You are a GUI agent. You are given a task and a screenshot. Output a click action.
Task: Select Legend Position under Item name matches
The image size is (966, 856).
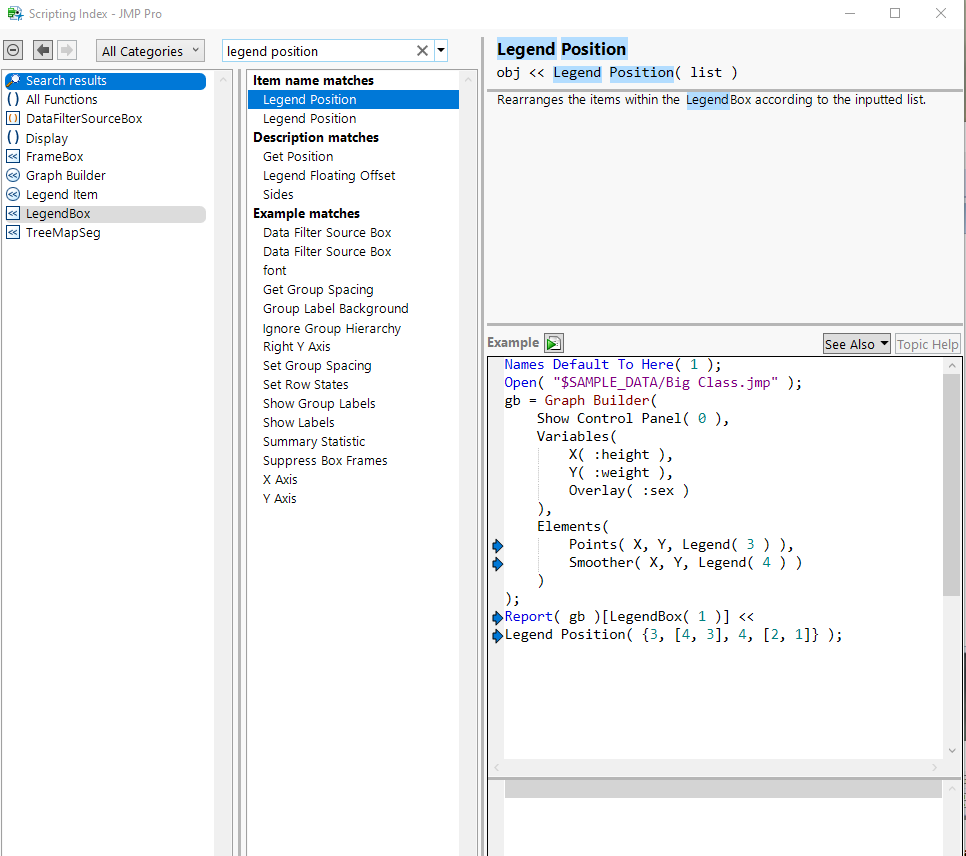(x=311, y=99)
